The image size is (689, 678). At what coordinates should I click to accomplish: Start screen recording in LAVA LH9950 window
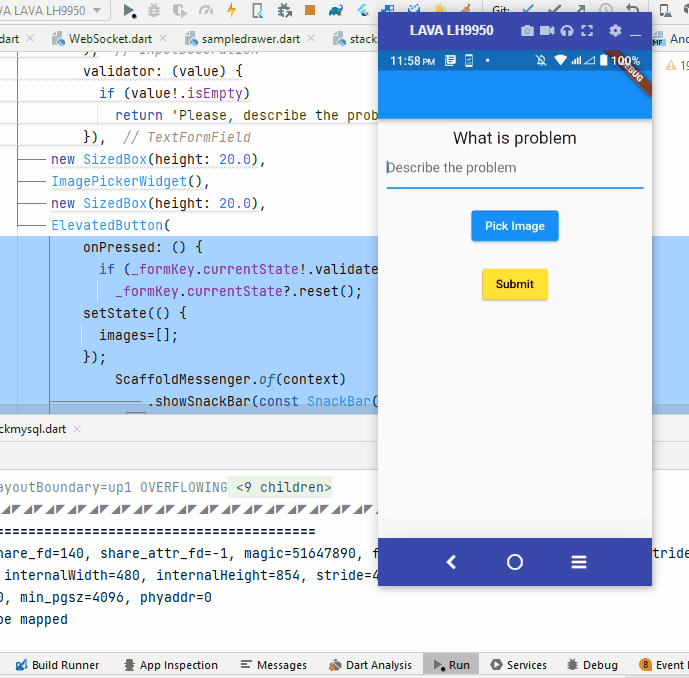547,30
